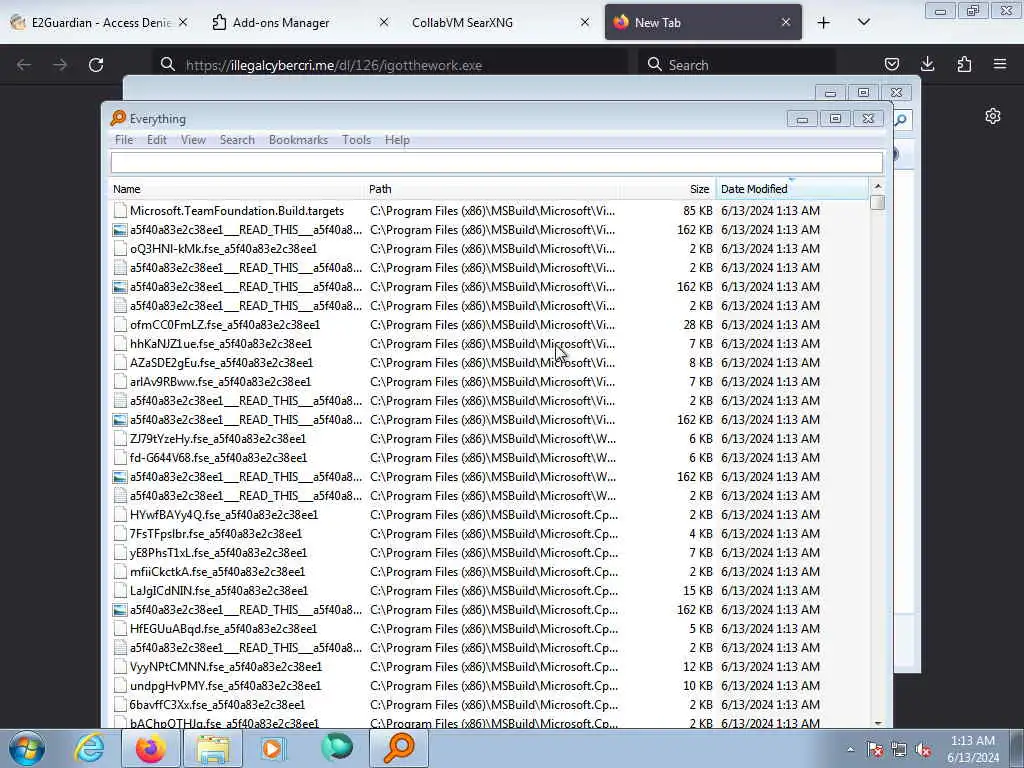Select 6bavffC3Xx.fse file row
Screen dimensions: 1024x768
[x=490, y=705]
